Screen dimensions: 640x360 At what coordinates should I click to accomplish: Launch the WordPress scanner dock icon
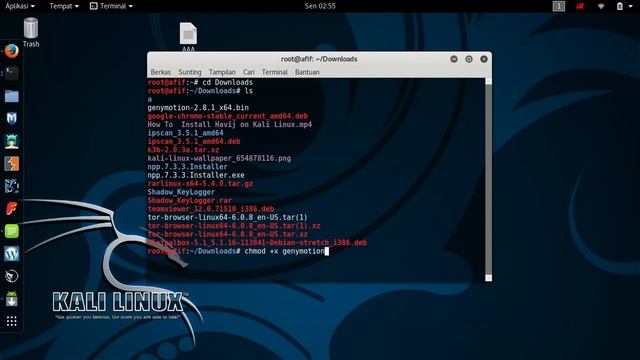pos(11,253)
